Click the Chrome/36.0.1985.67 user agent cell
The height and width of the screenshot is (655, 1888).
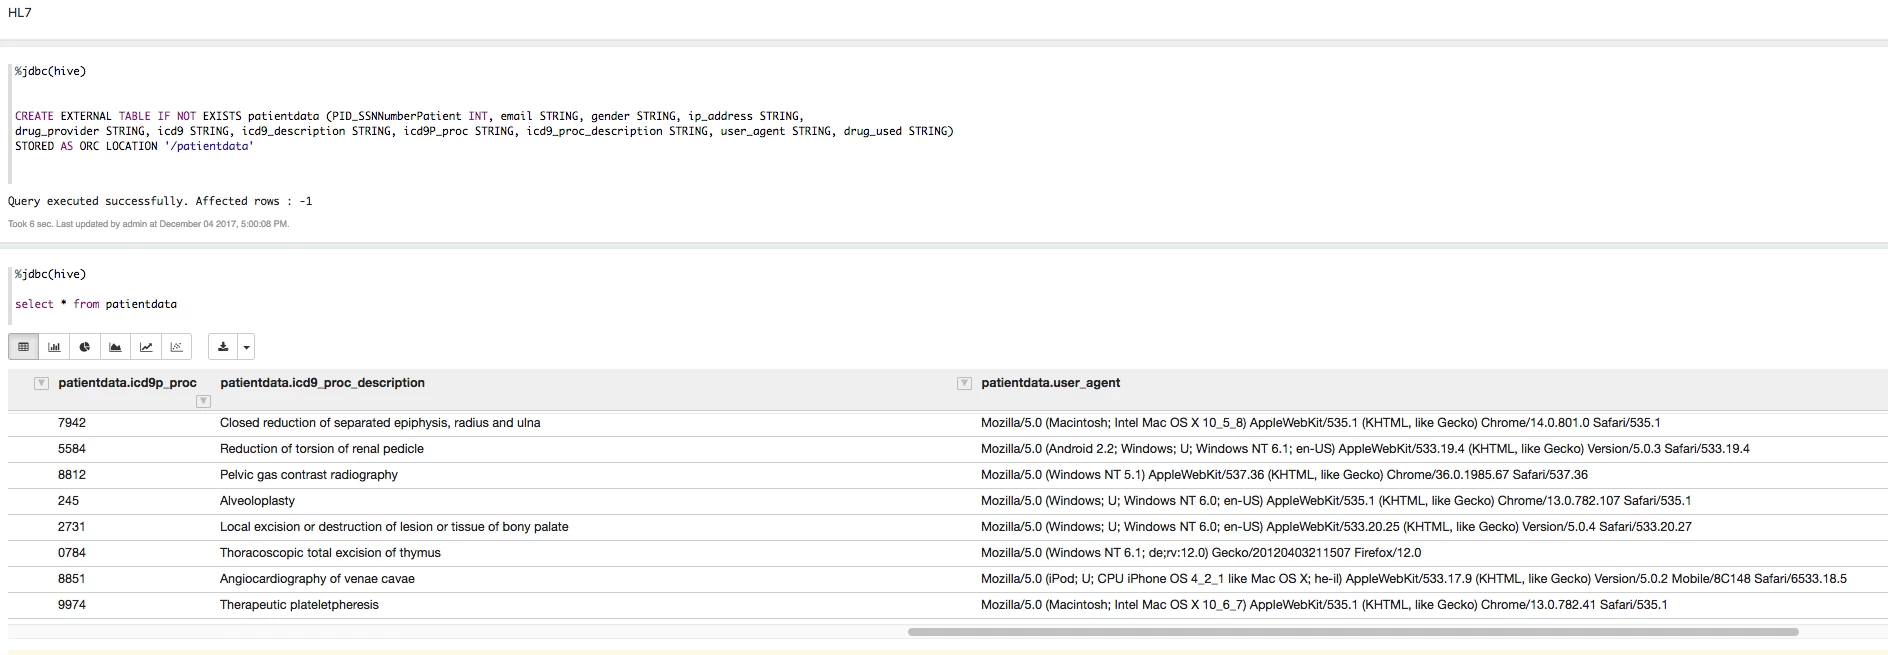1284,475
